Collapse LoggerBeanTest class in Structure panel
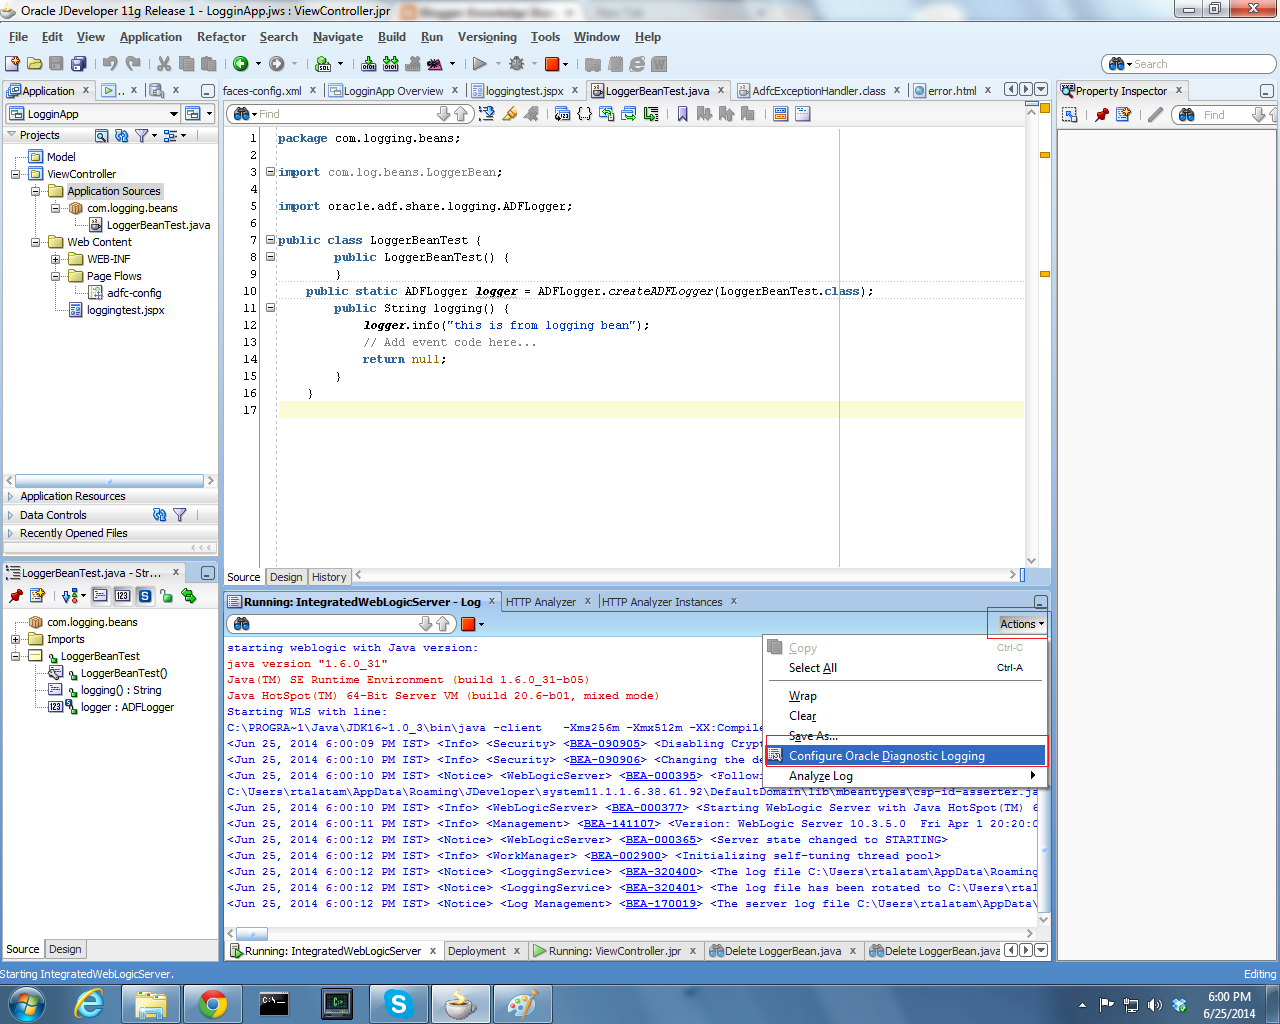1280x1024 pixels. (x=16, y=657)
